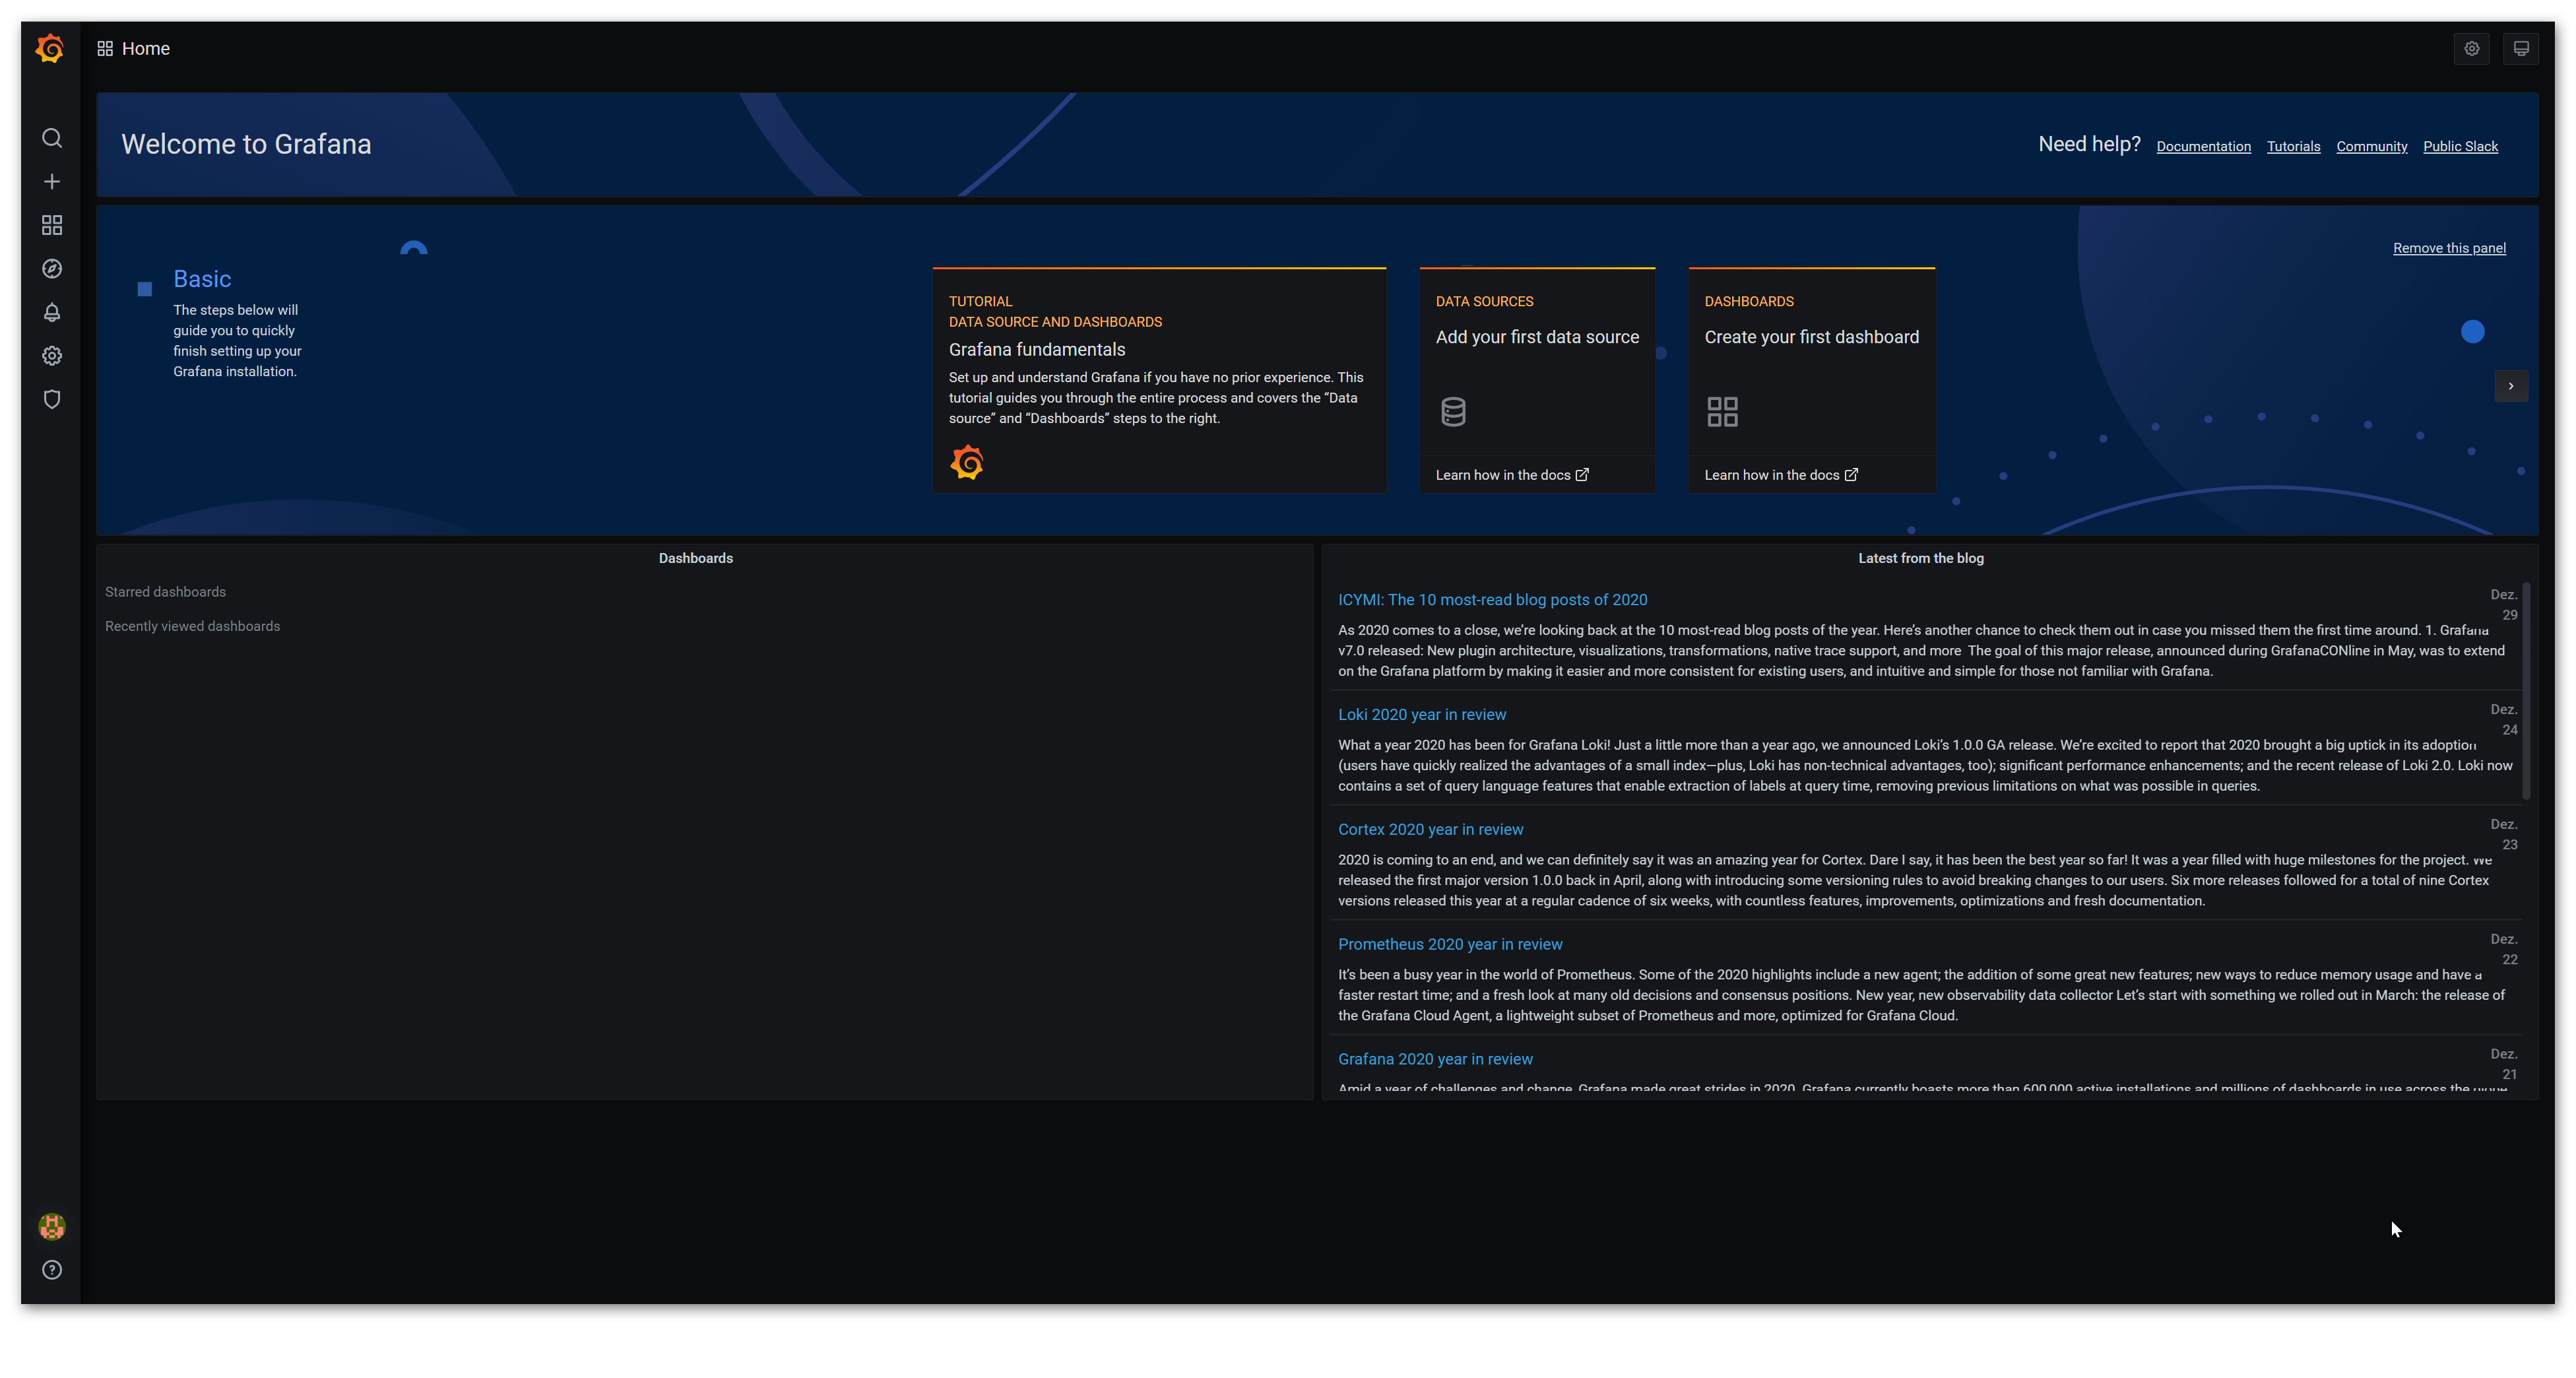Click Create your first dashboard
The image size is (2576, 1378).
[x=1811, y=337]
